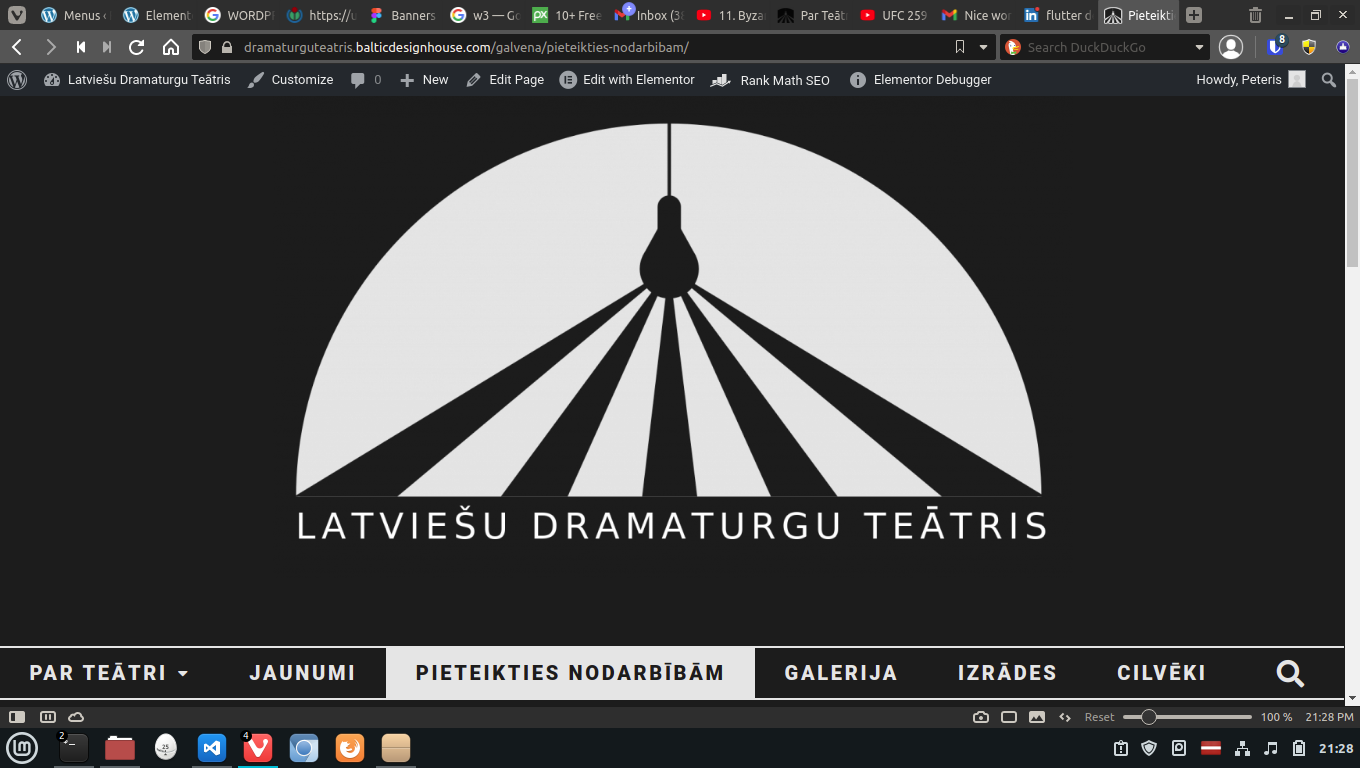
Task: Focus the Search DuckDuckGo field
Action: click(x=1105, y=47)
